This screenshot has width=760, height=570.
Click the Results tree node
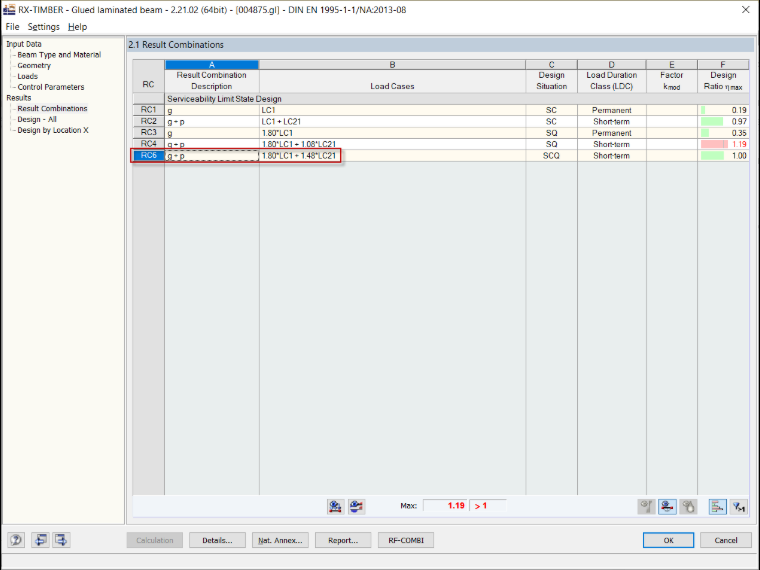coord(18,97)
